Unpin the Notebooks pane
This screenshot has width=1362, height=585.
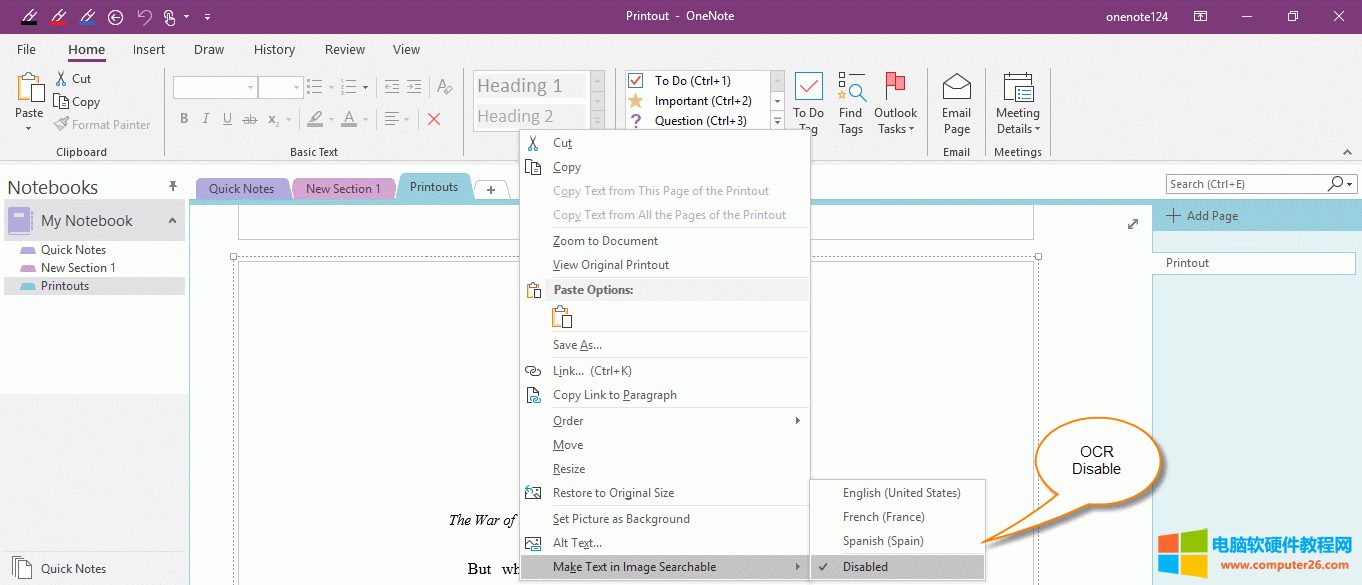point(172,185)
